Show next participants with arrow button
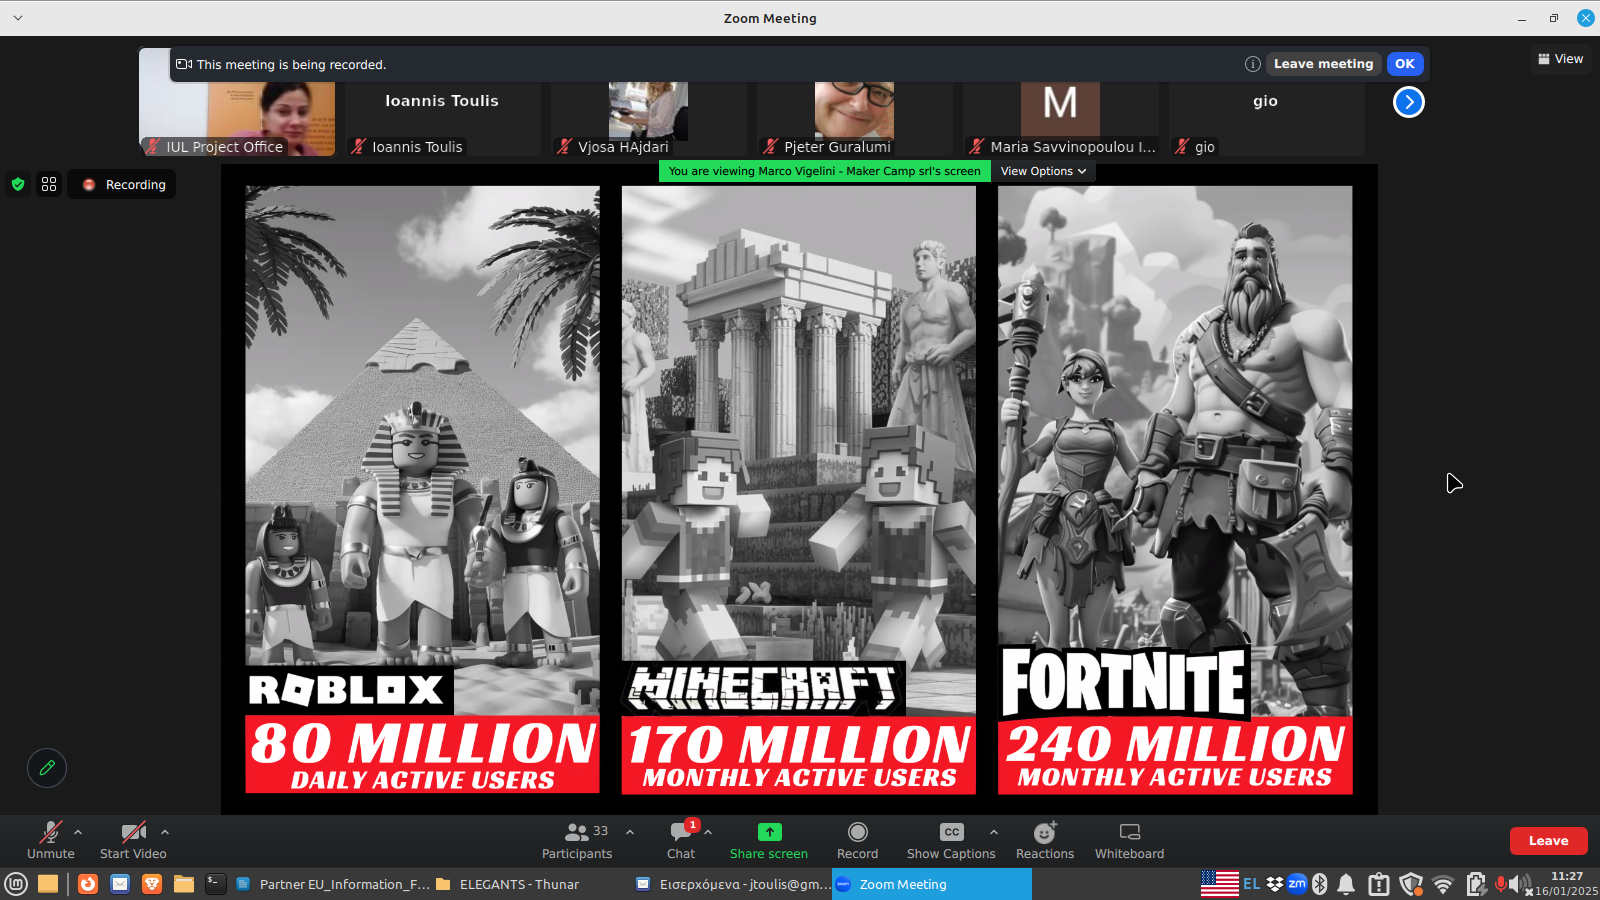Viewport: 1600px width, 900px height. (1408, 102)
